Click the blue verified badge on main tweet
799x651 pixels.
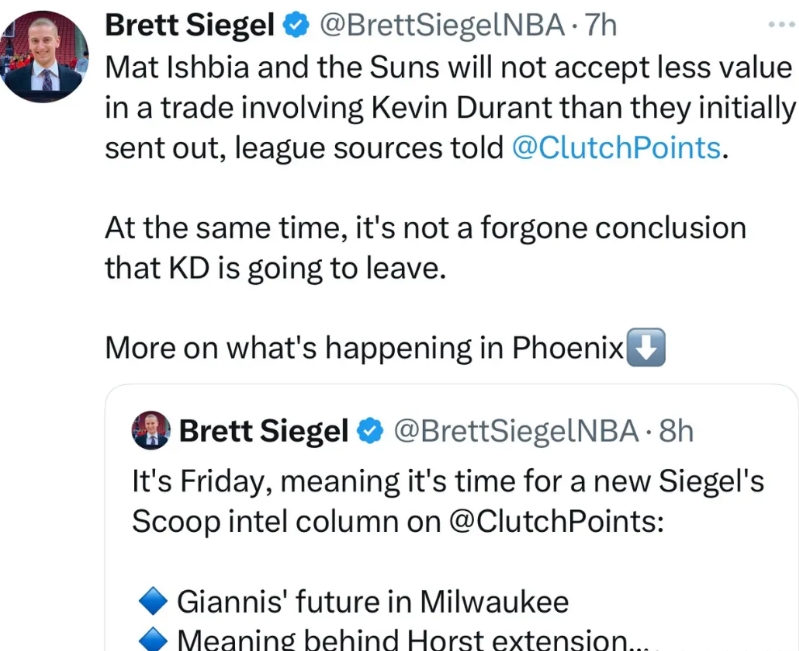(296, 25)
